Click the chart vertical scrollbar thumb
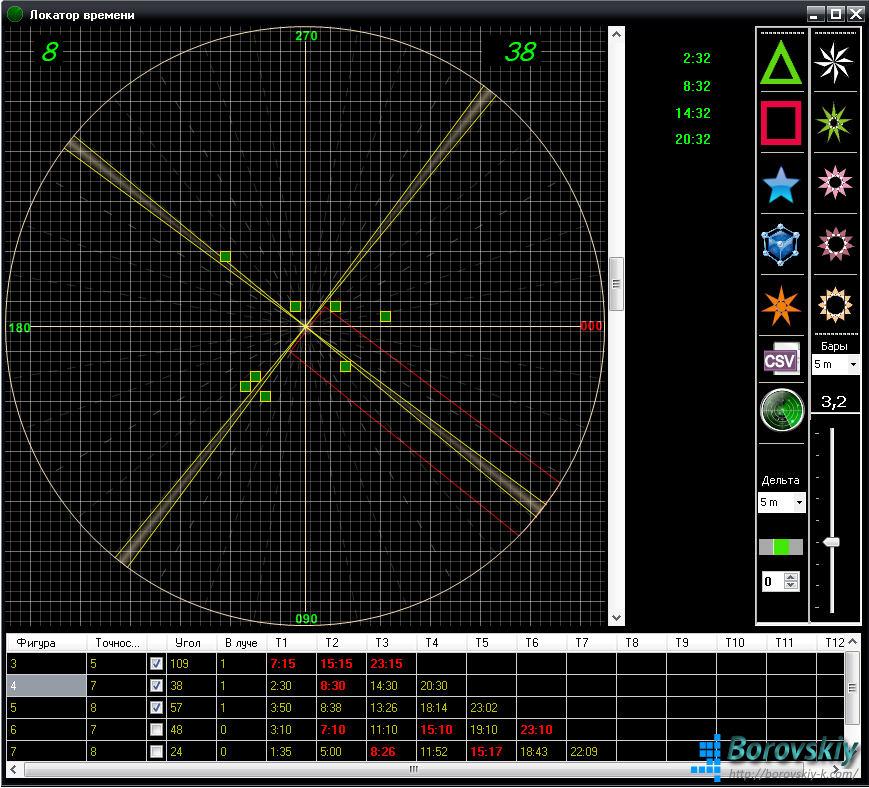The width and height of the screenshot is (869, 788). click(x=616, y=284)
